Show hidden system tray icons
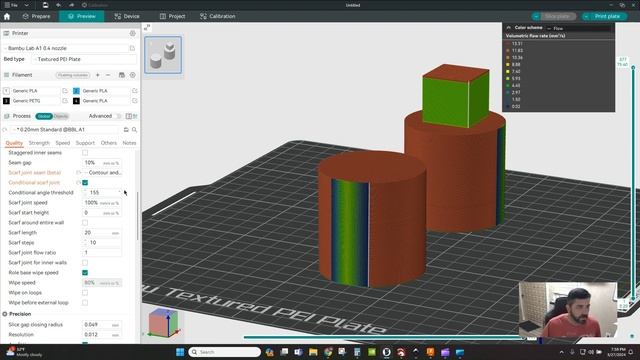Viewport: 640px width, 360px height. coord(562,352)
